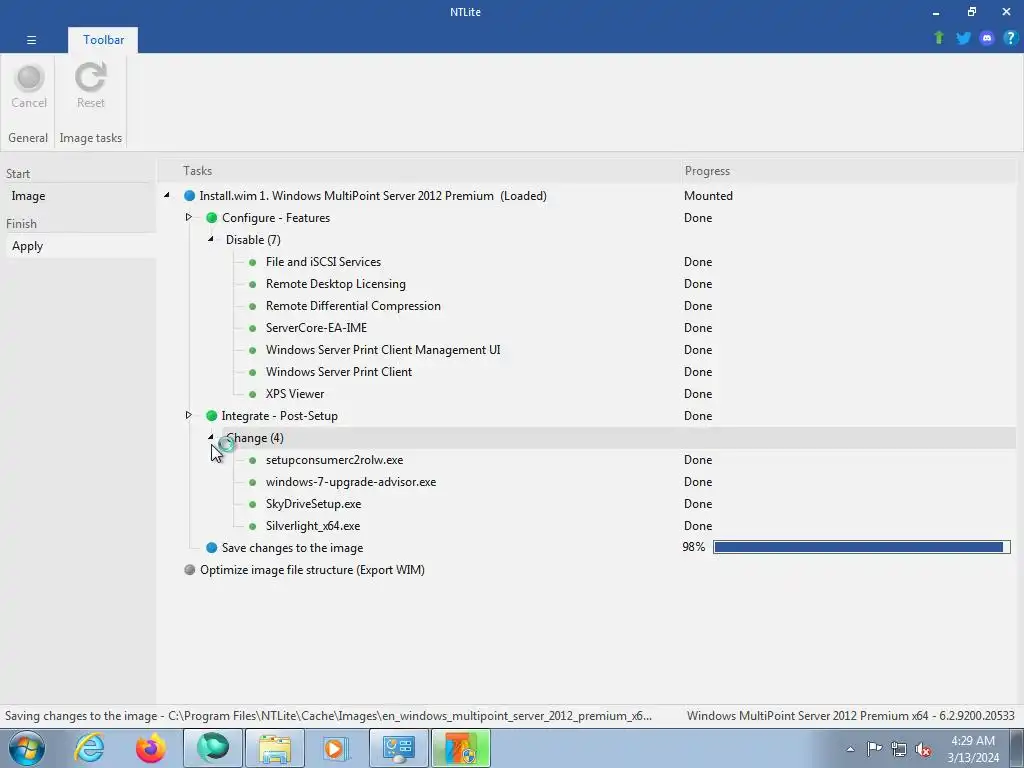
Task: Click the volume muted tray icon
Action: (x=923, y=749)
